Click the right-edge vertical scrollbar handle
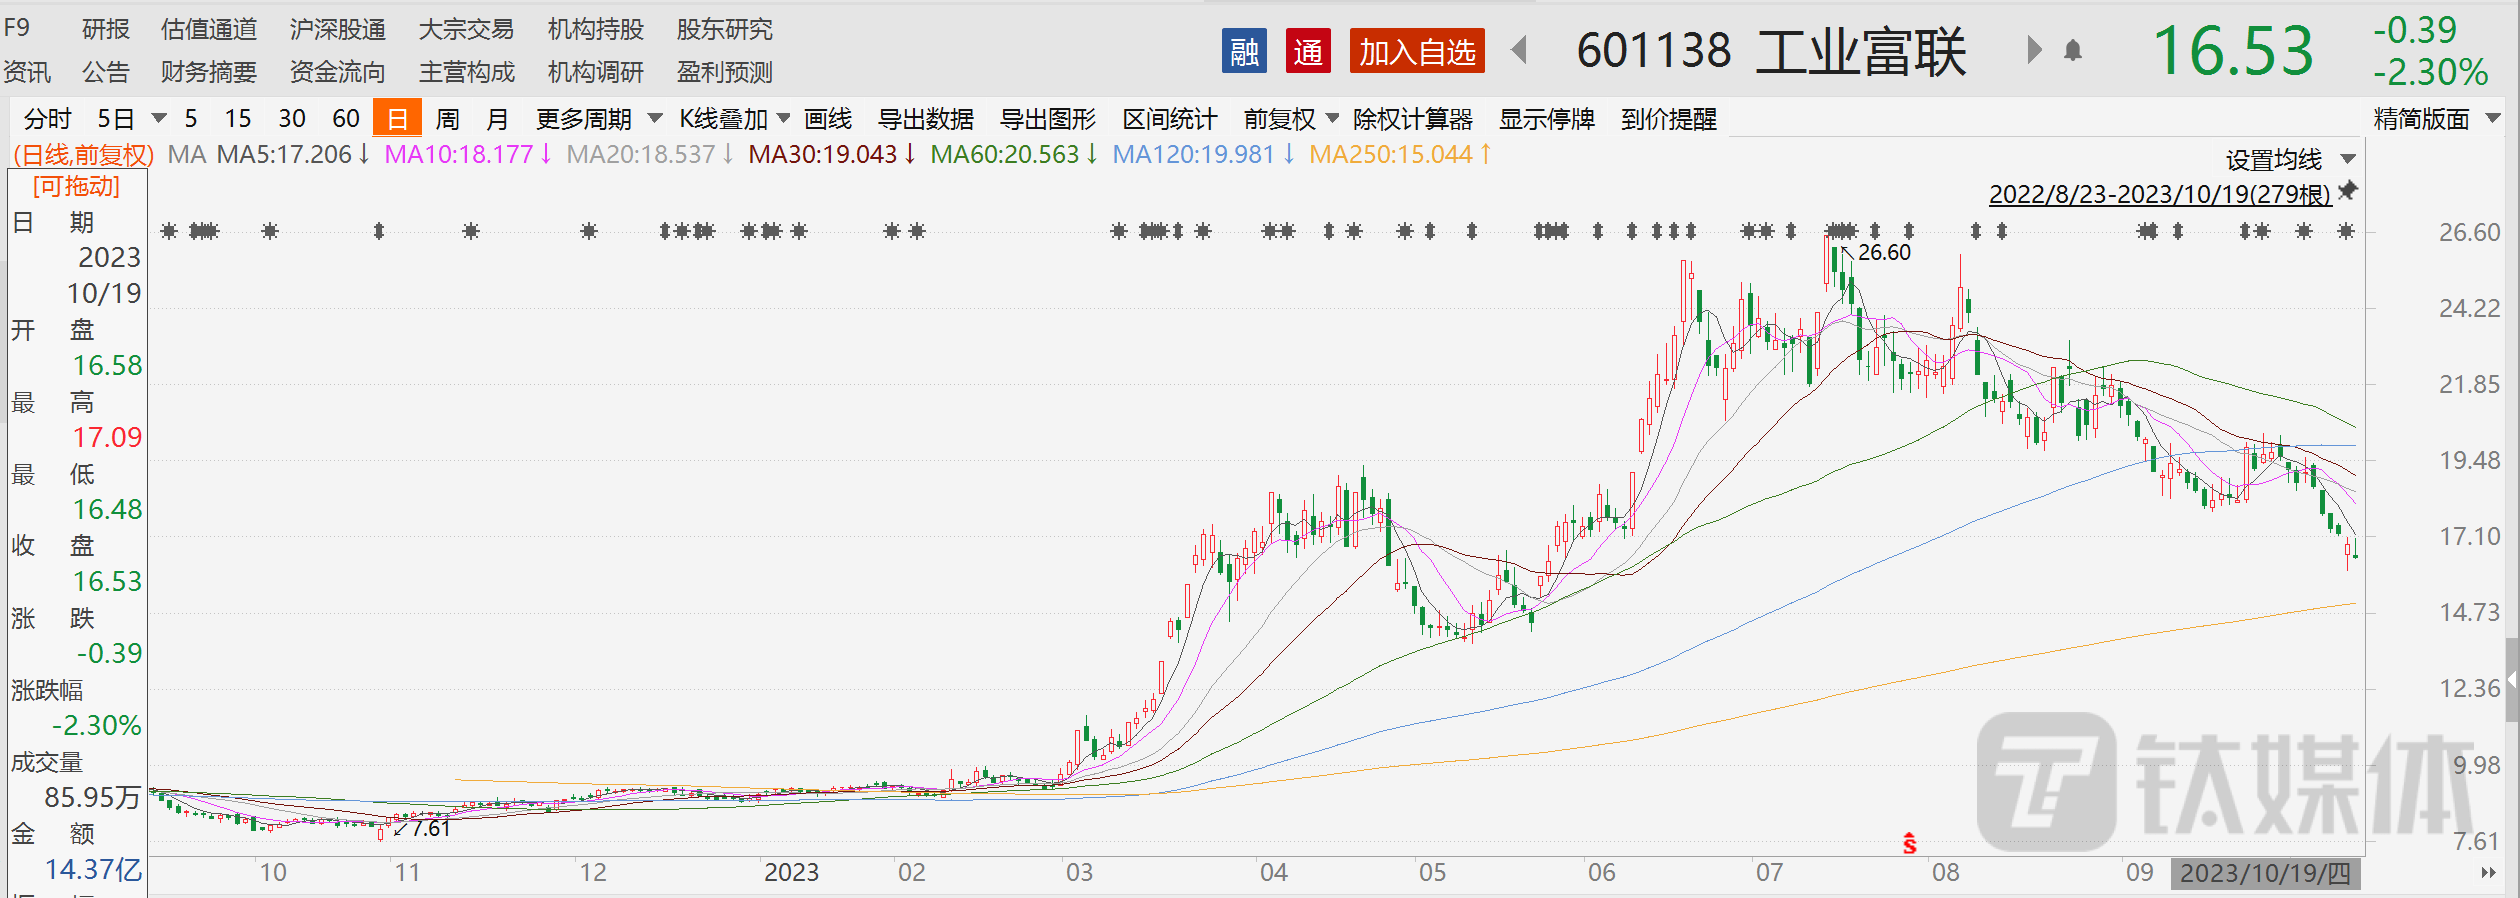The image size is (2520, 898). (2512, 680)
